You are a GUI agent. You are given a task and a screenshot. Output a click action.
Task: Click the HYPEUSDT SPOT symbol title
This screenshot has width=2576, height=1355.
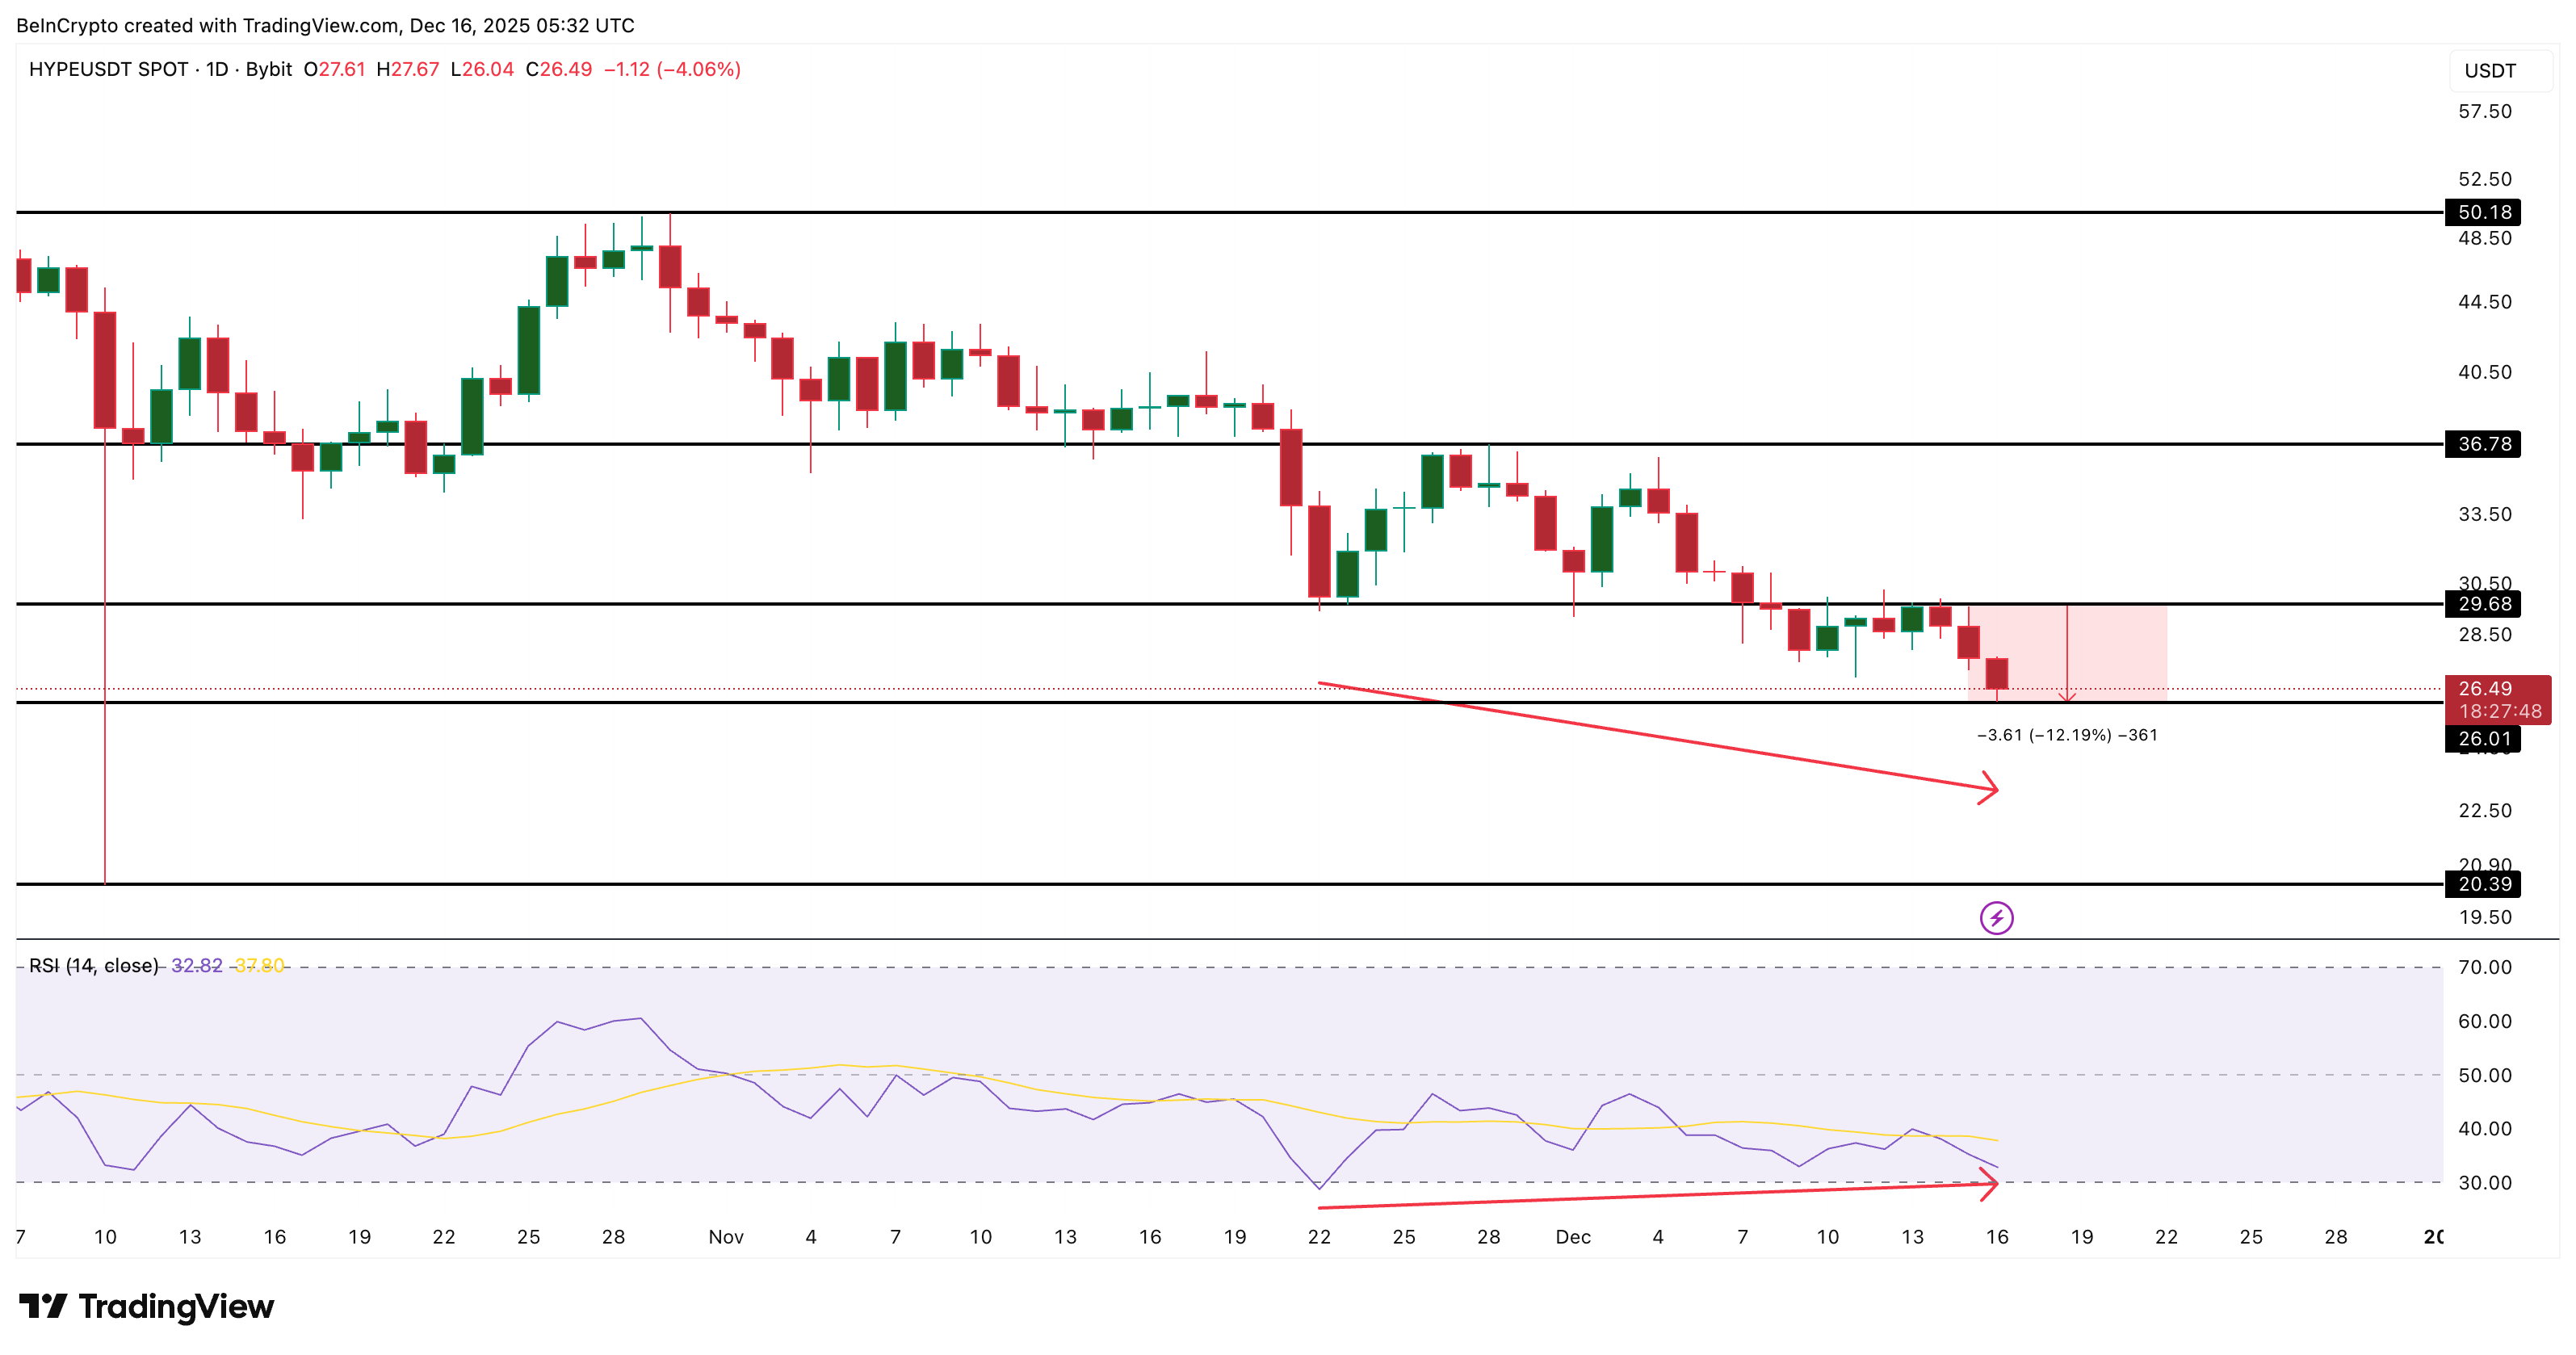108,69
